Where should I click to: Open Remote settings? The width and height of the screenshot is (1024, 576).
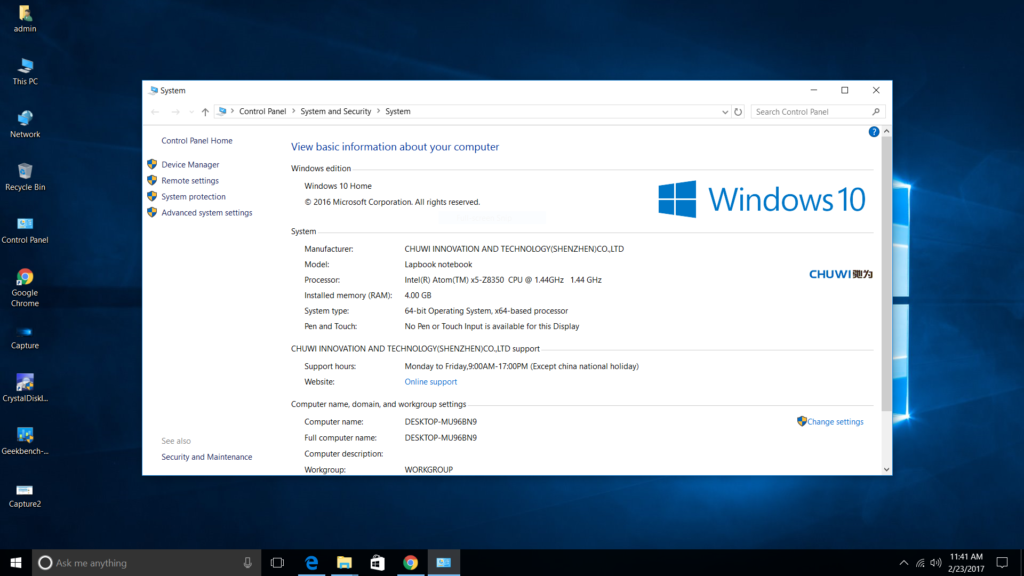(x=190, y=180)
